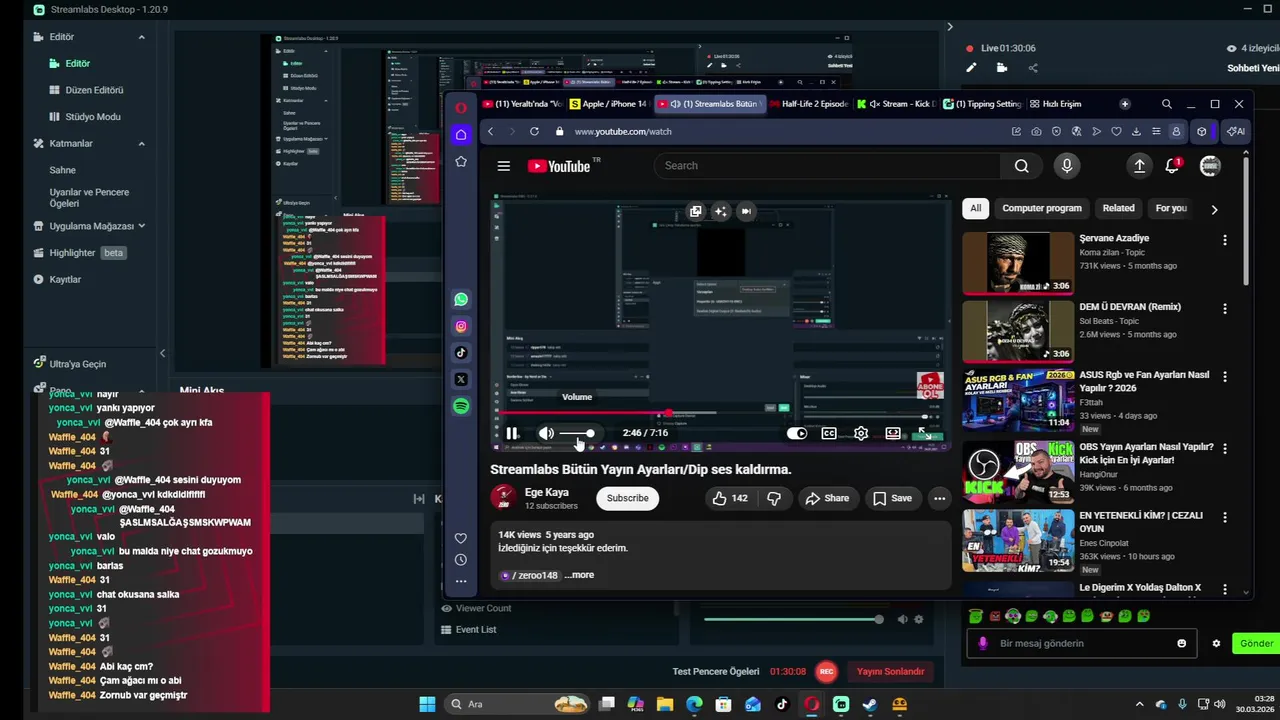Open Highlighter beta in Streamlabs
1280x720 pixels.
tap(80, 253)
